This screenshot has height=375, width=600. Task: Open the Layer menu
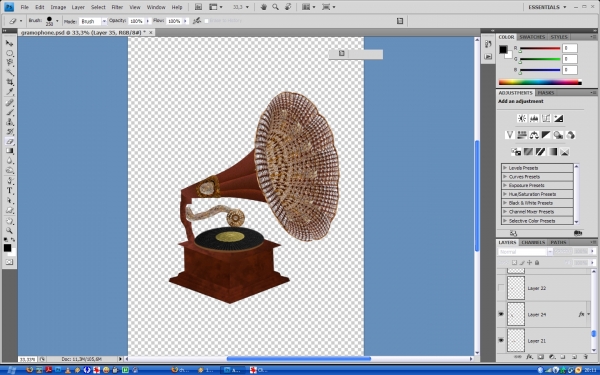(78, 7)
